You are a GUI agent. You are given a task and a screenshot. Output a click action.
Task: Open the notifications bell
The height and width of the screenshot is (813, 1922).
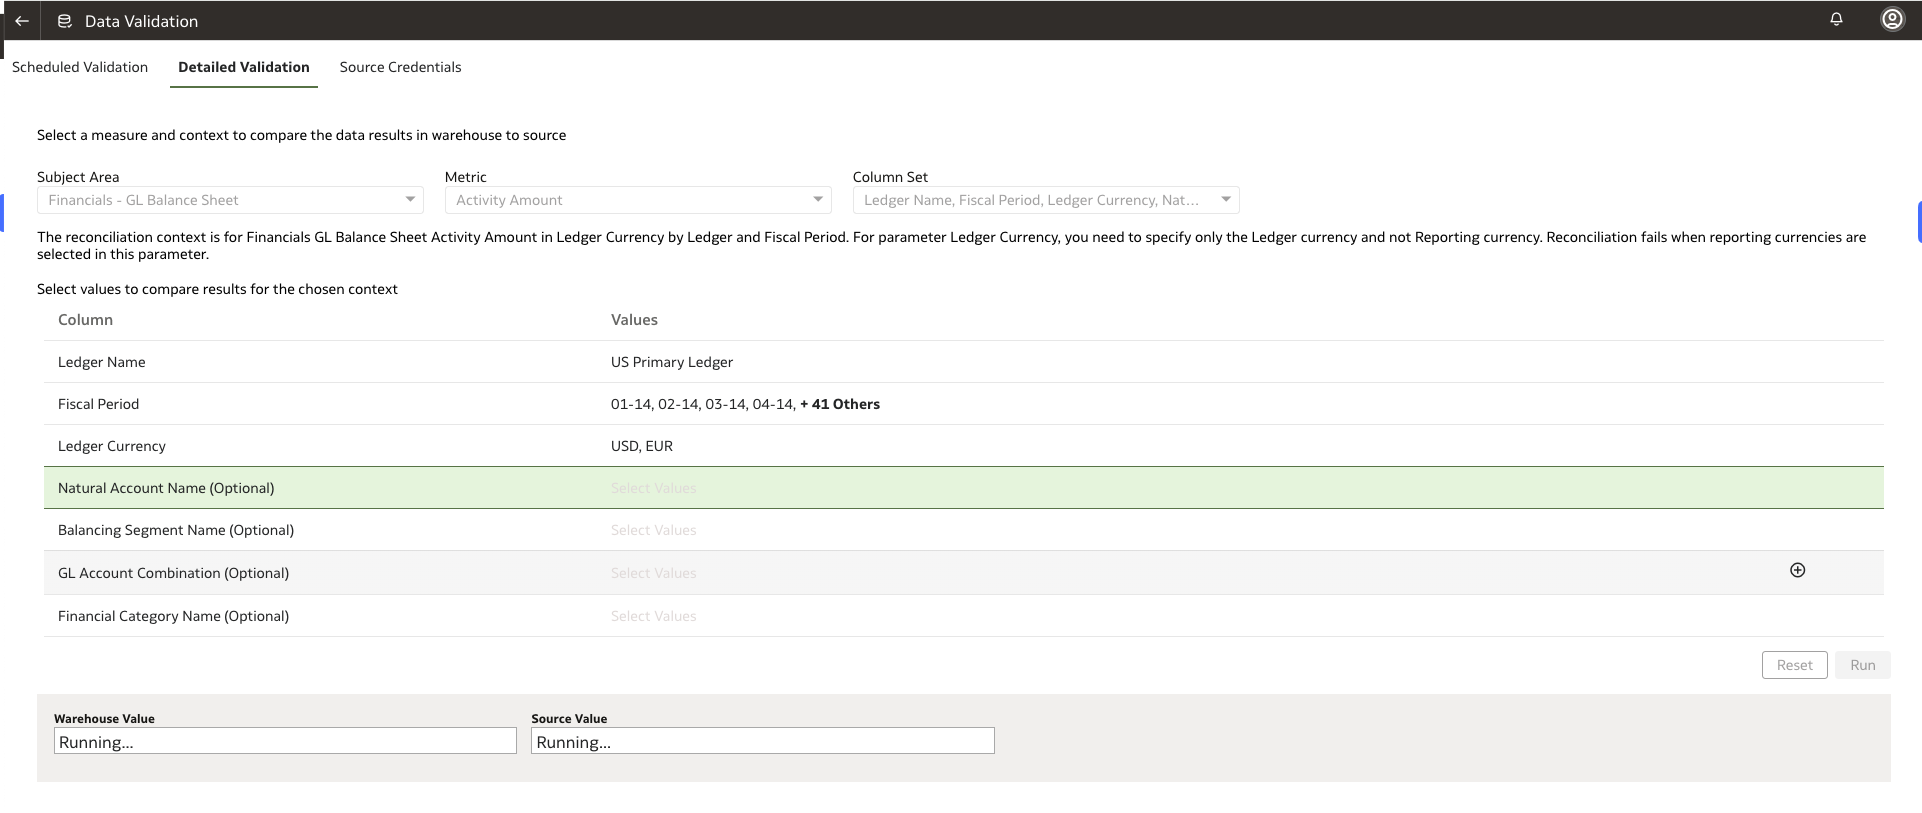pyautogui.click(x=1836, y=20)
